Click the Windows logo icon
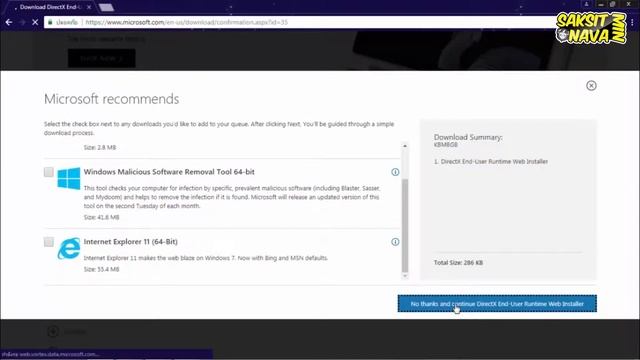This screenshot has width=640, height=360. coord(69,178)
